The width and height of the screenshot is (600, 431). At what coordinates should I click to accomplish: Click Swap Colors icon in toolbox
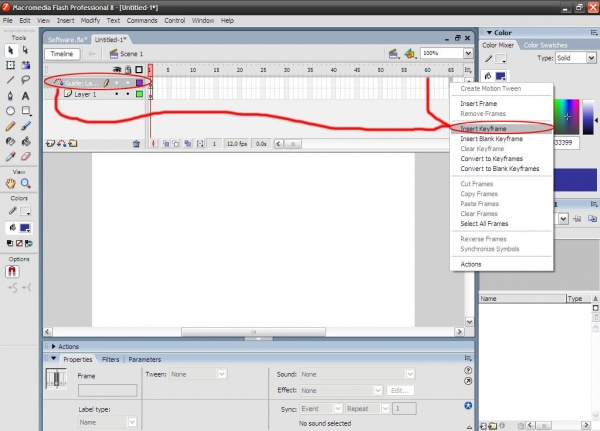pyautogui.click(x=29, y=243)
